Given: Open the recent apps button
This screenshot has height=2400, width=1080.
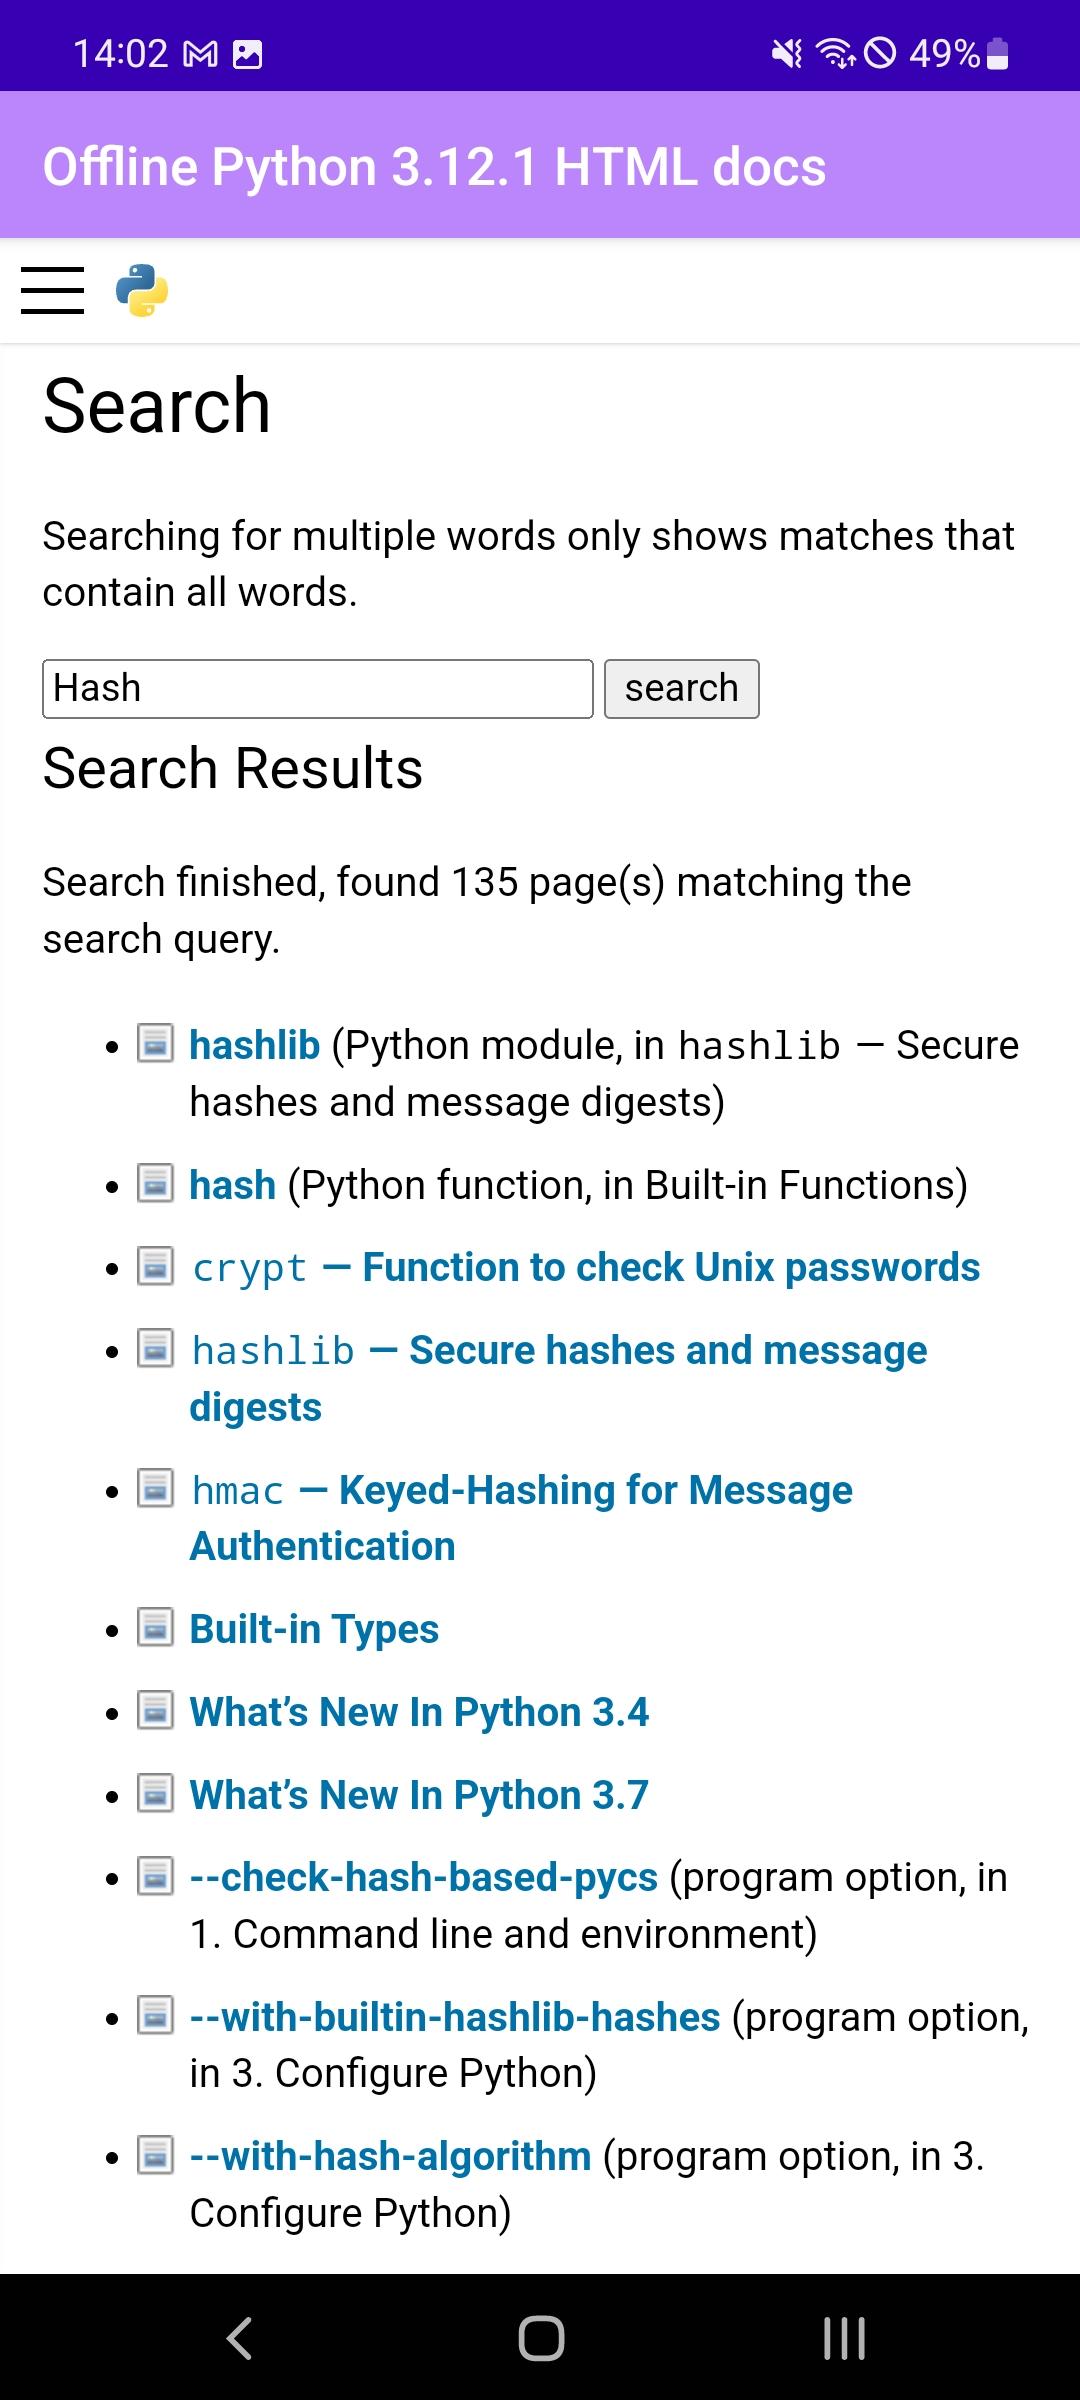Looking at the screenshot, I should tap(844, 2338).
